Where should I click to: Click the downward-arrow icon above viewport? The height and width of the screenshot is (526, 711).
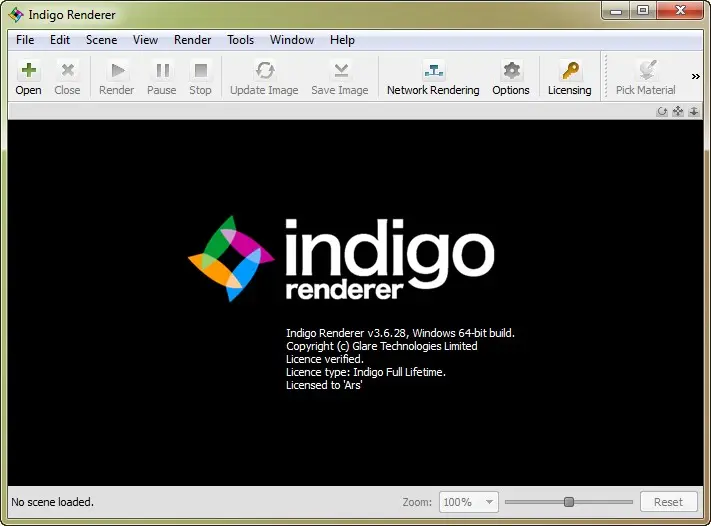(x=693, y=111)
